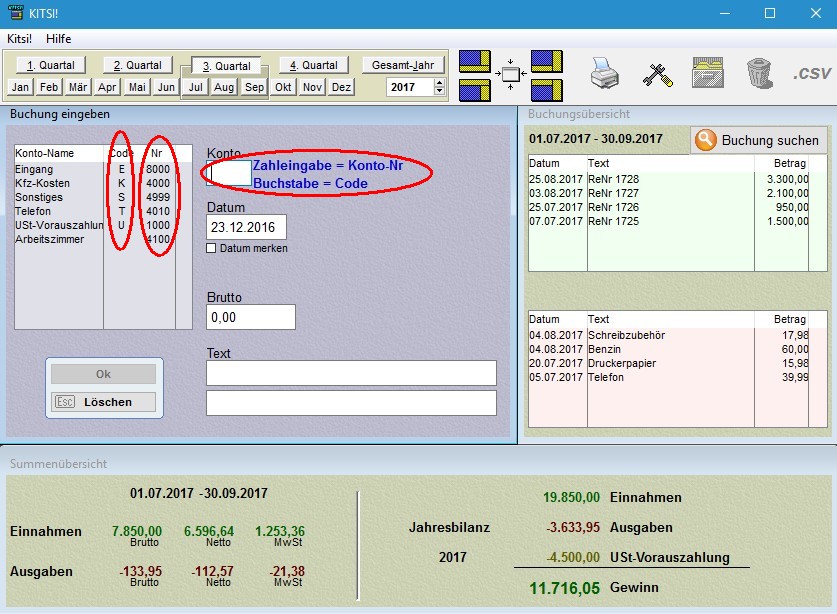Open the file archive drawer icon
The height and width of the screenshot is (614, 837).
[x=708, y=73]
